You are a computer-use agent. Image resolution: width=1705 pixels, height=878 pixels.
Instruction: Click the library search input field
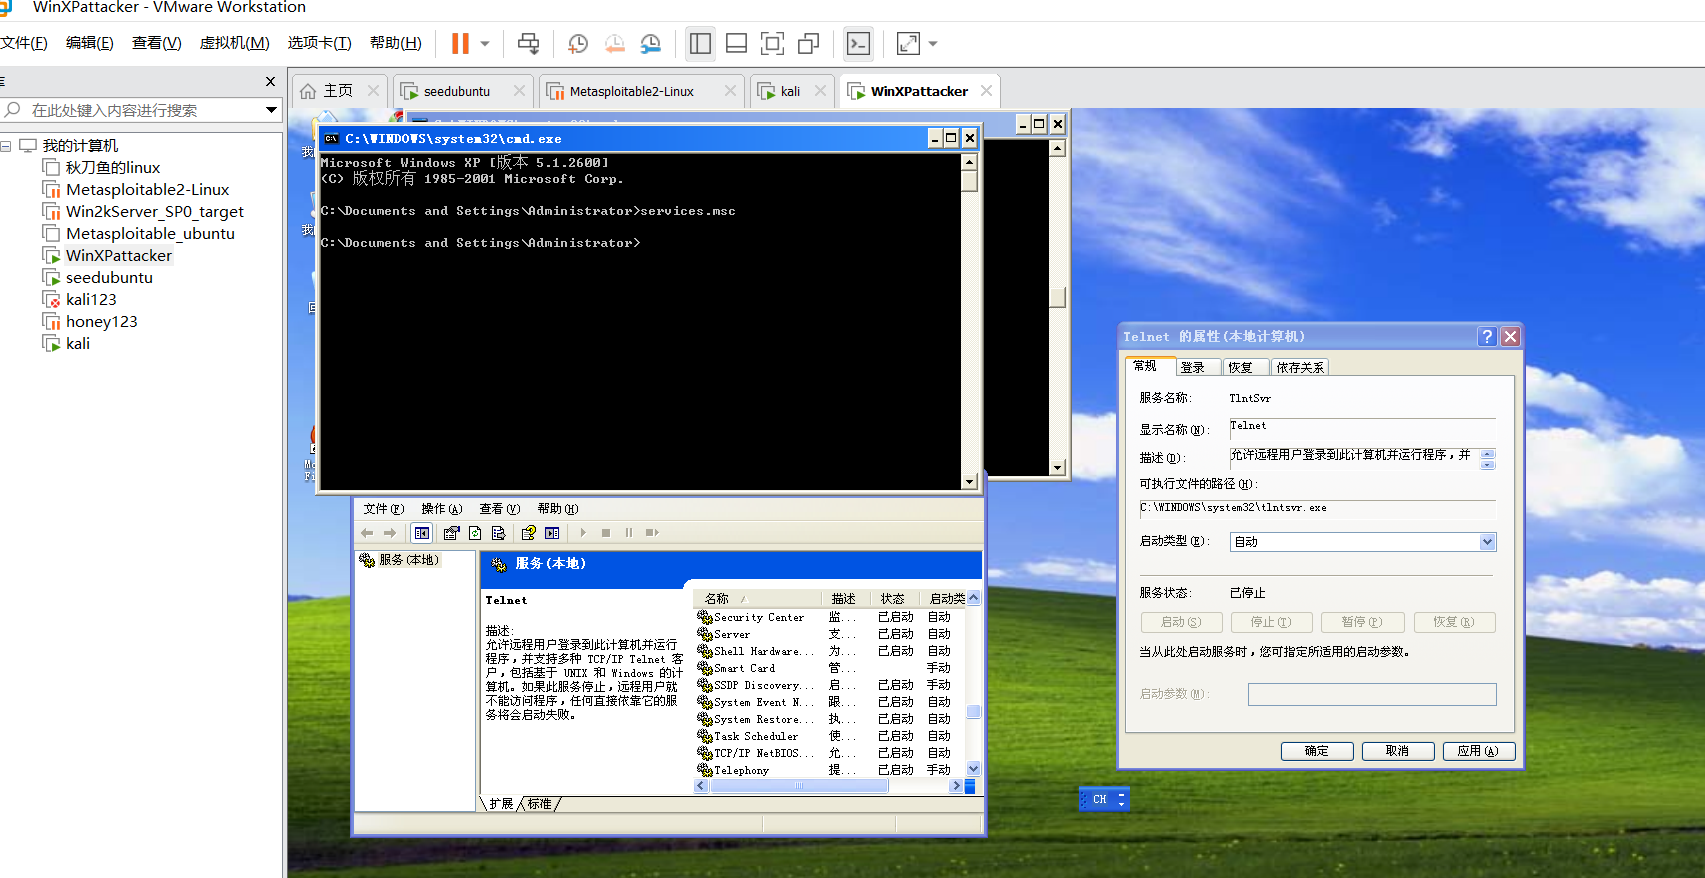pyautogui.click(x=140, y=110)
